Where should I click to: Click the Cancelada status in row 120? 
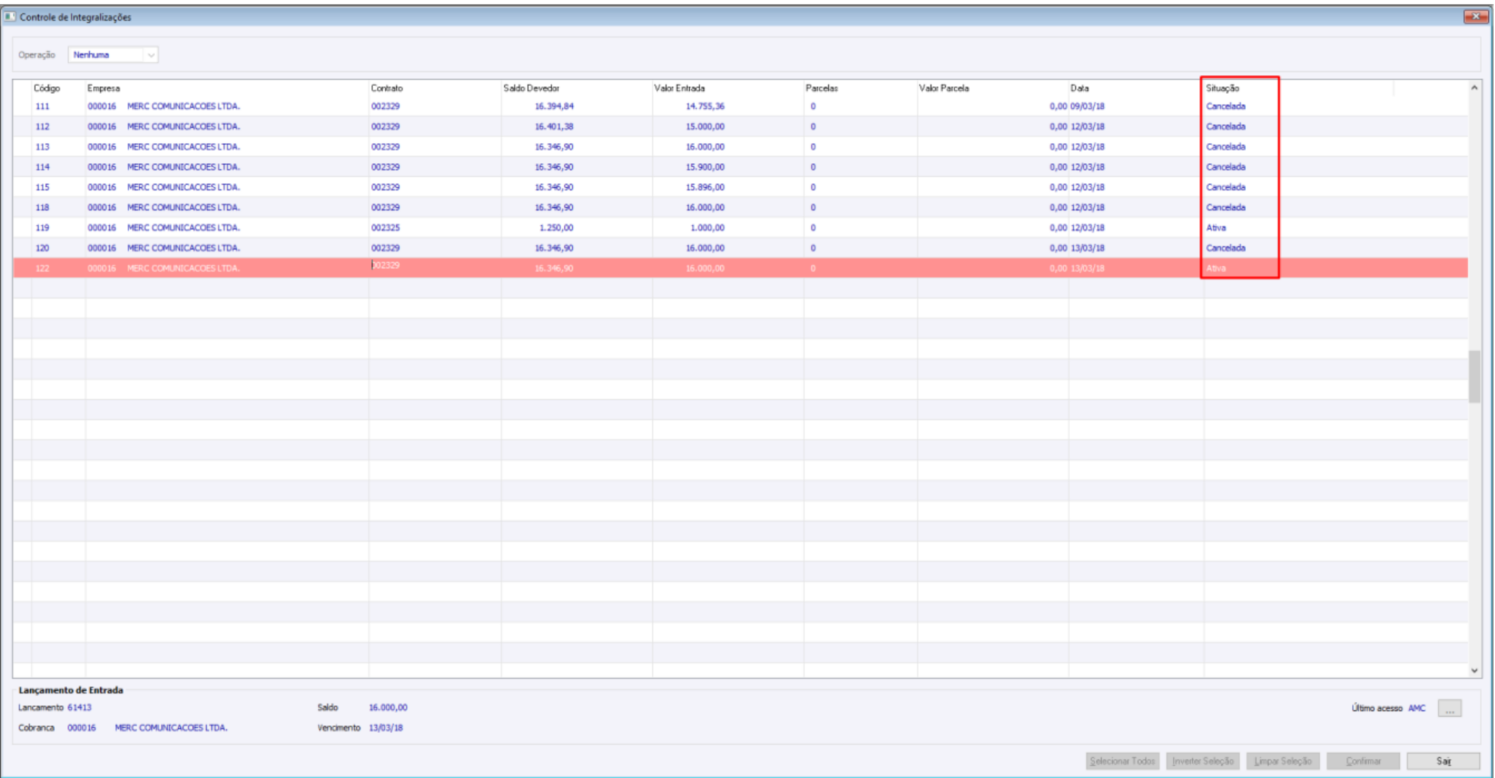(1226, 248)
